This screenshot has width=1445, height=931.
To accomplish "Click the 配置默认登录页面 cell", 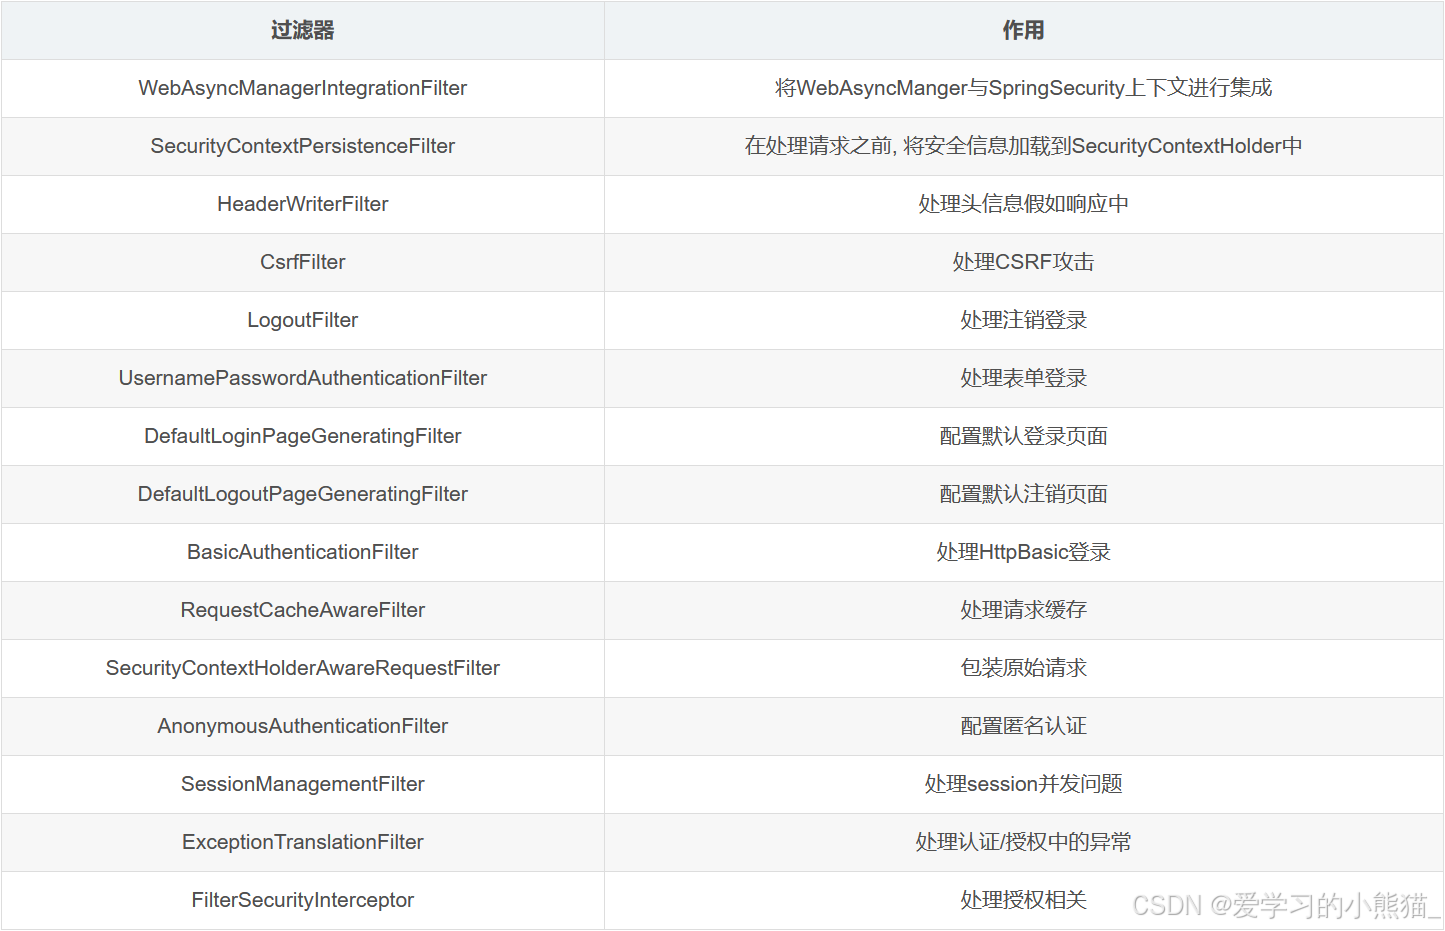I will (1023, 436).
